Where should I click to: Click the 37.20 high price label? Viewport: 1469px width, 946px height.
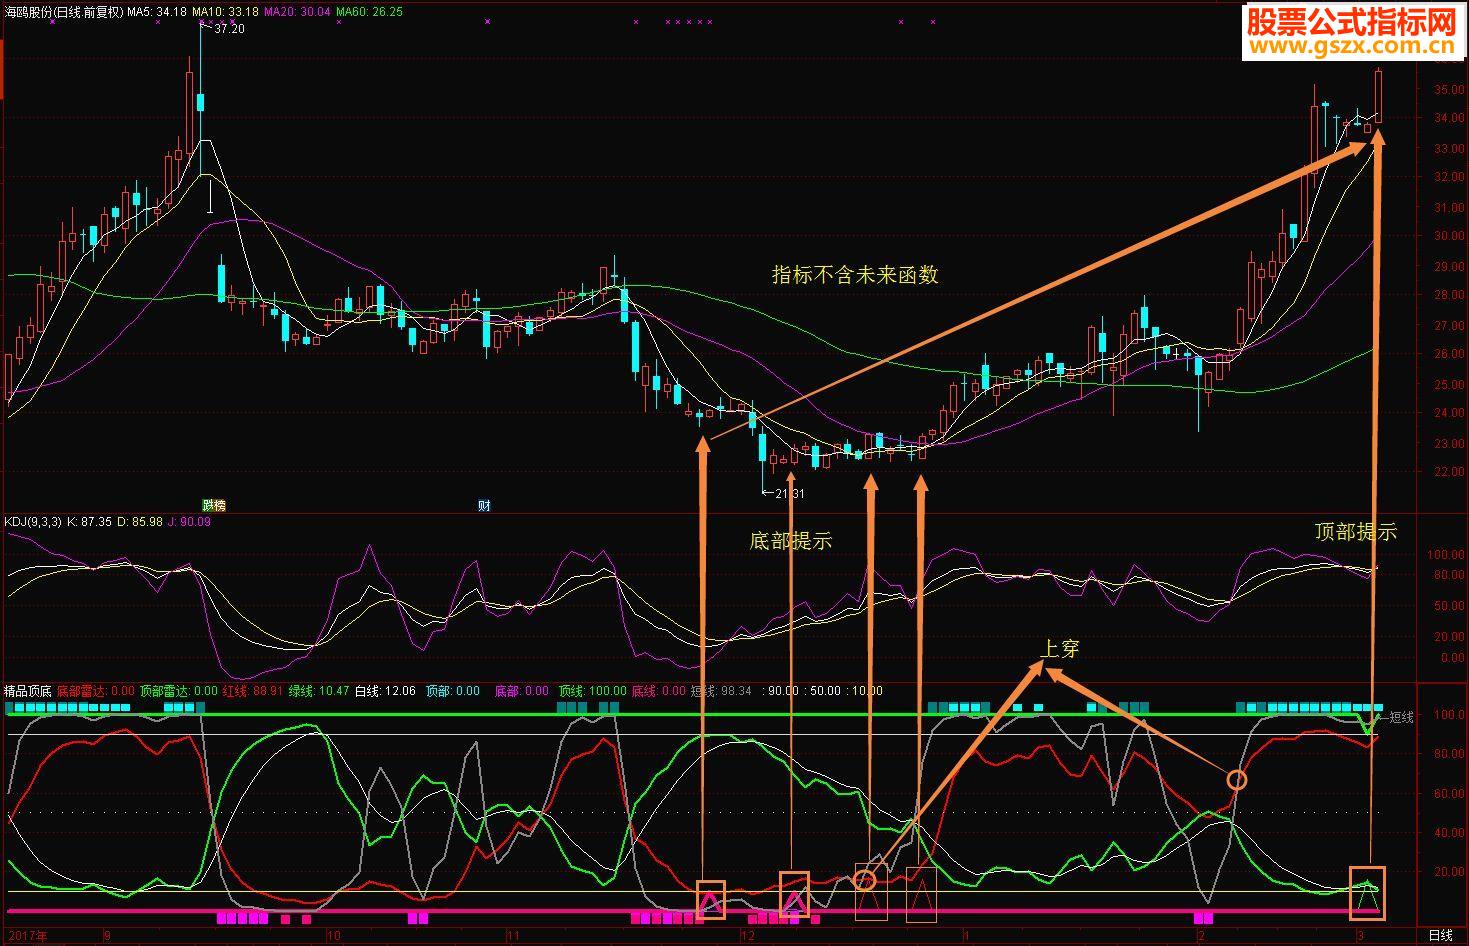coord(230,29)
